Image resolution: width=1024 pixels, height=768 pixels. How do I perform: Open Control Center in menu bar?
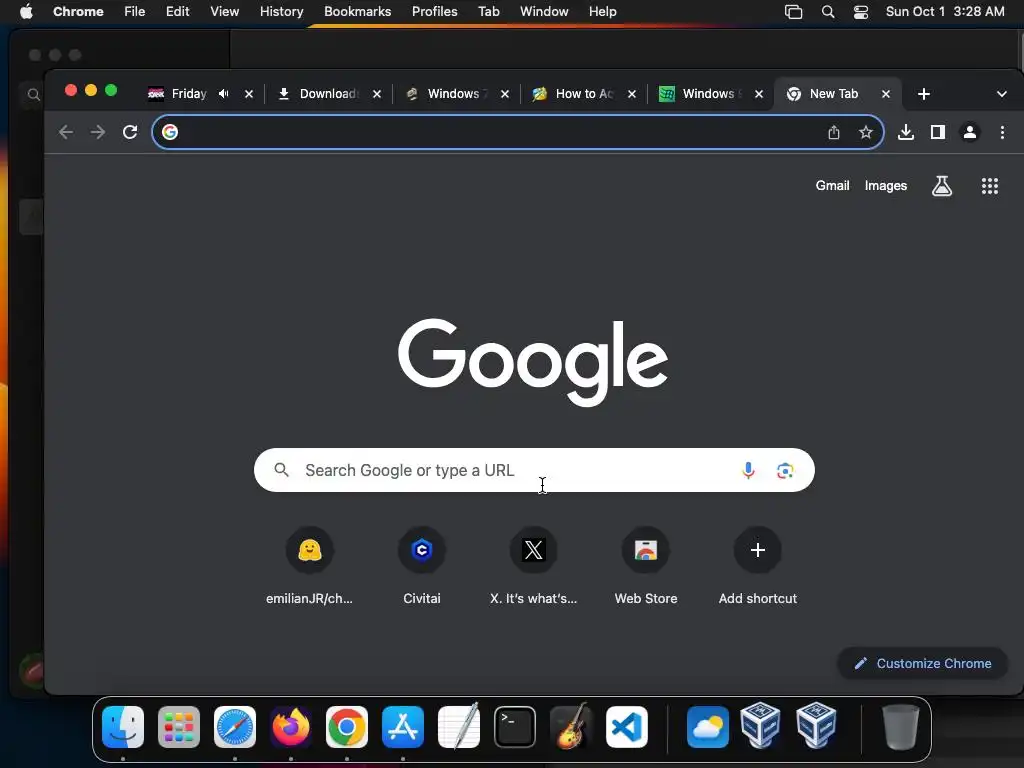[861, 12]
